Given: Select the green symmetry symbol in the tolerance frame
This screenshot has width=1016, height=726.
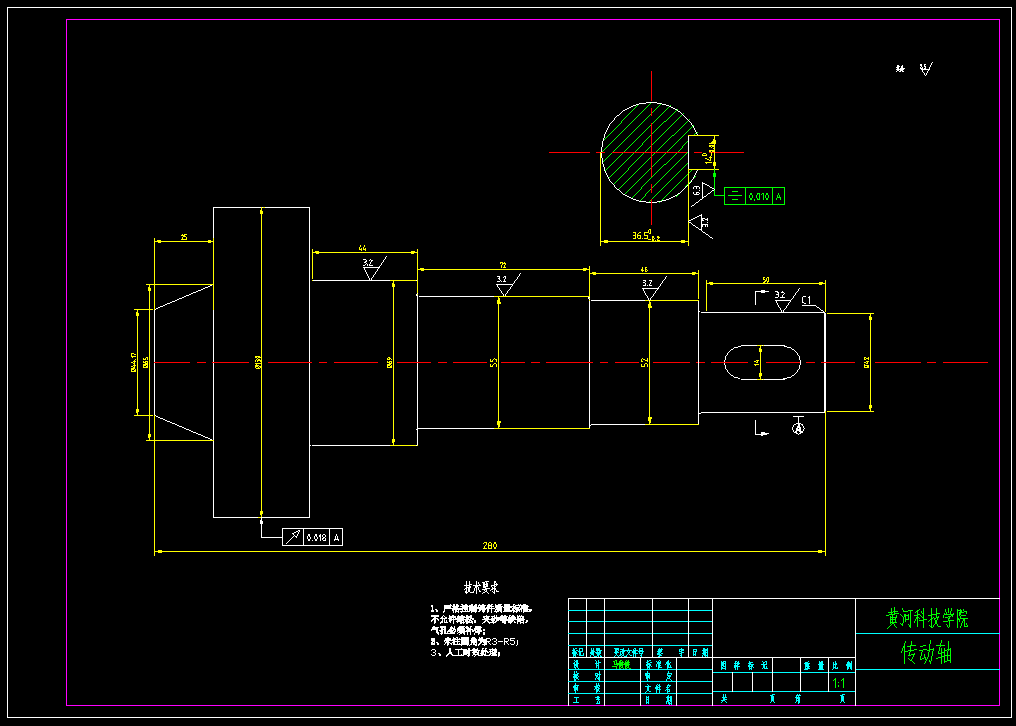Looking at the screenshot, I should (x=734, y=196).
